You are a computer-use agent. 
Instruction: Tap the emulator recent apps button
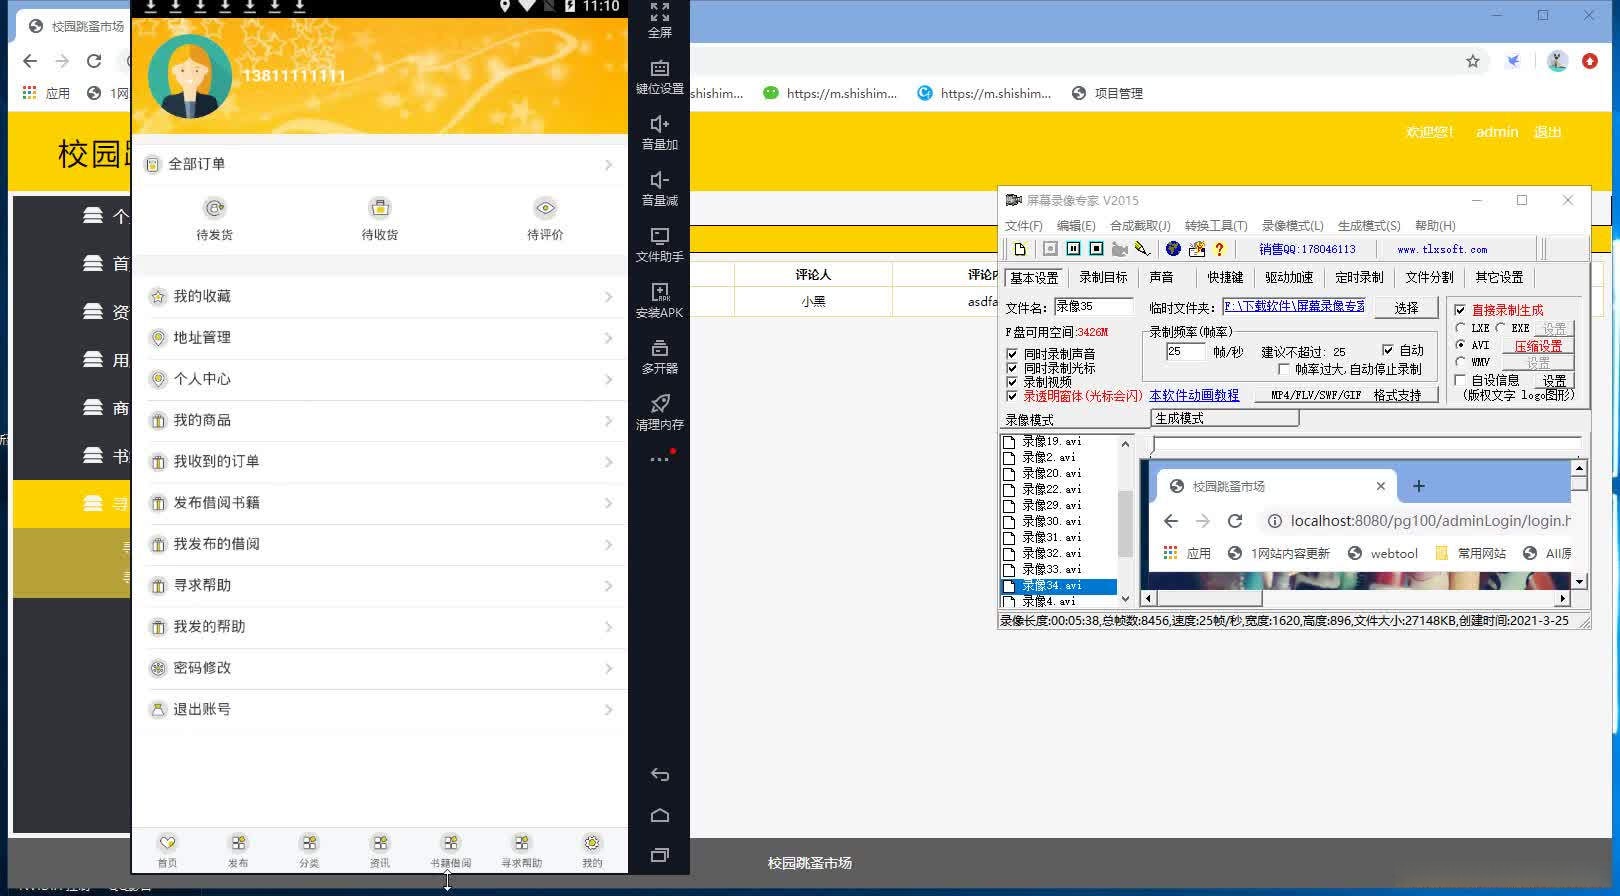tap(660, 855)
